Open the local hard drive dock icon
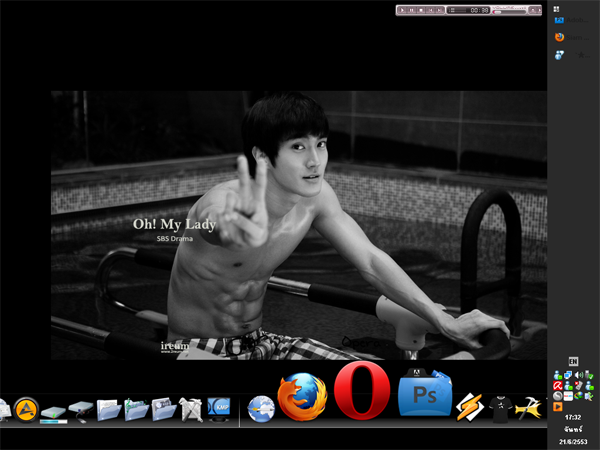The width and height of the screenshot is (600, 450). 53,414
